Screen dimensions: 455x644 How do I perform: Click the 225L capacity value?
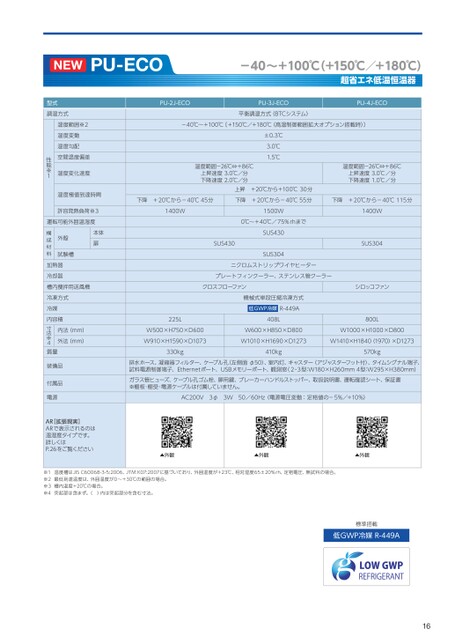pyautogui.click(x=175, y=319)
